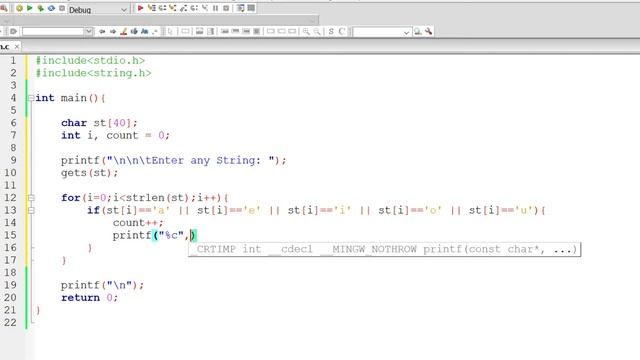Toggle the Match case 'Aa' icon
Screen dimensions: 640x360
coord(144,31)
